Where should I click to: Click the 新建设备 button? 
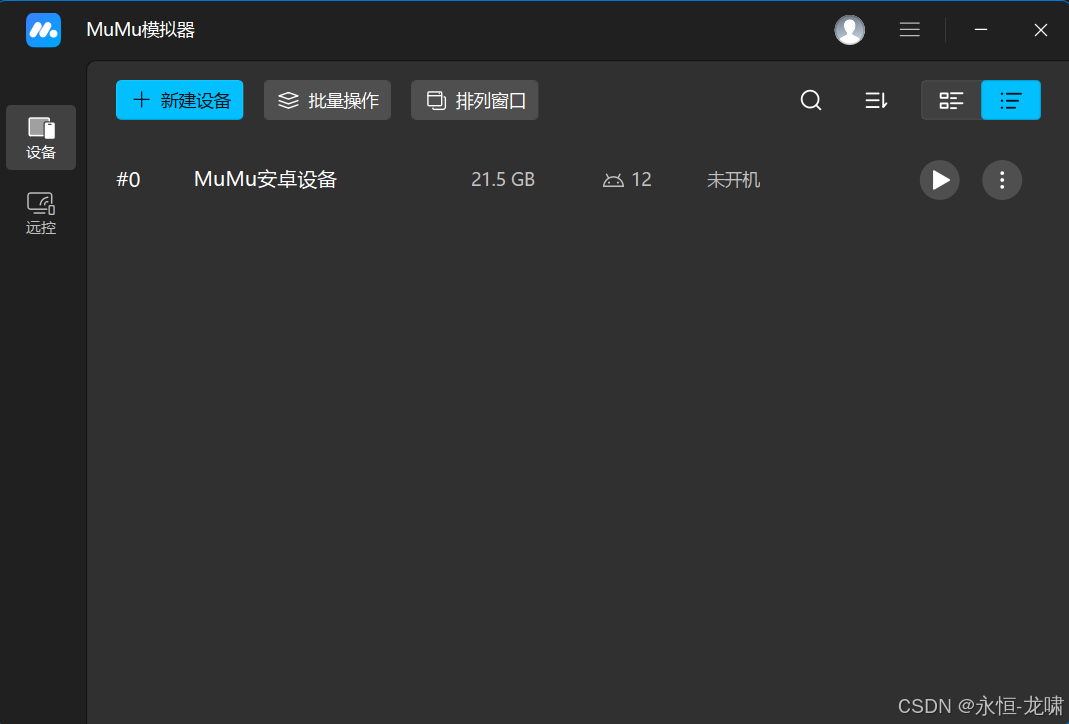[x=179, y=100]
